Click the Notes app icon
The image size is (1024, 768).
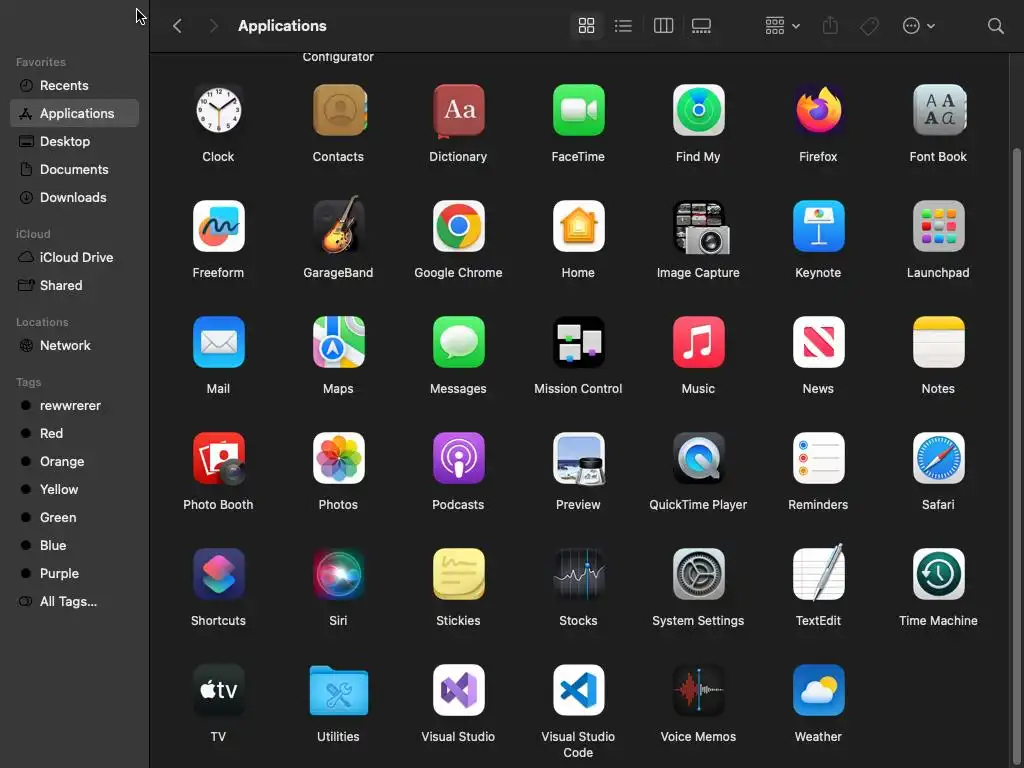coord(938,342)
